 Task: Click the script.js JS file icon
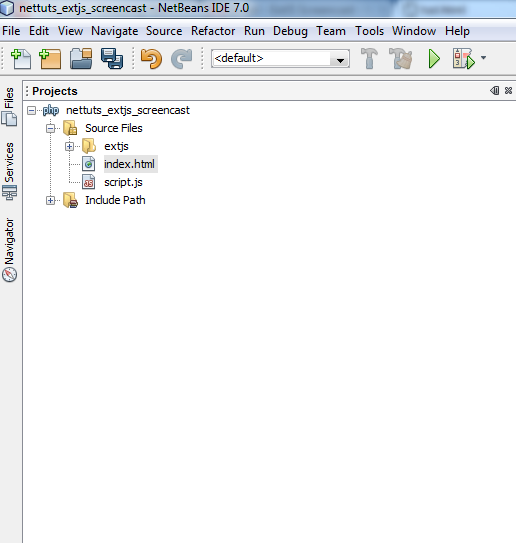pyautogui.click(x=89, y=182)
